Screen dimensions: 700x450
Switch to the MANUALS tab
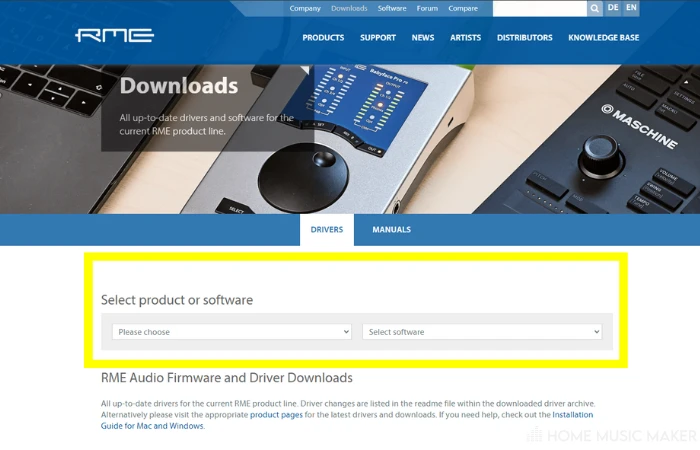coord(392,229)
